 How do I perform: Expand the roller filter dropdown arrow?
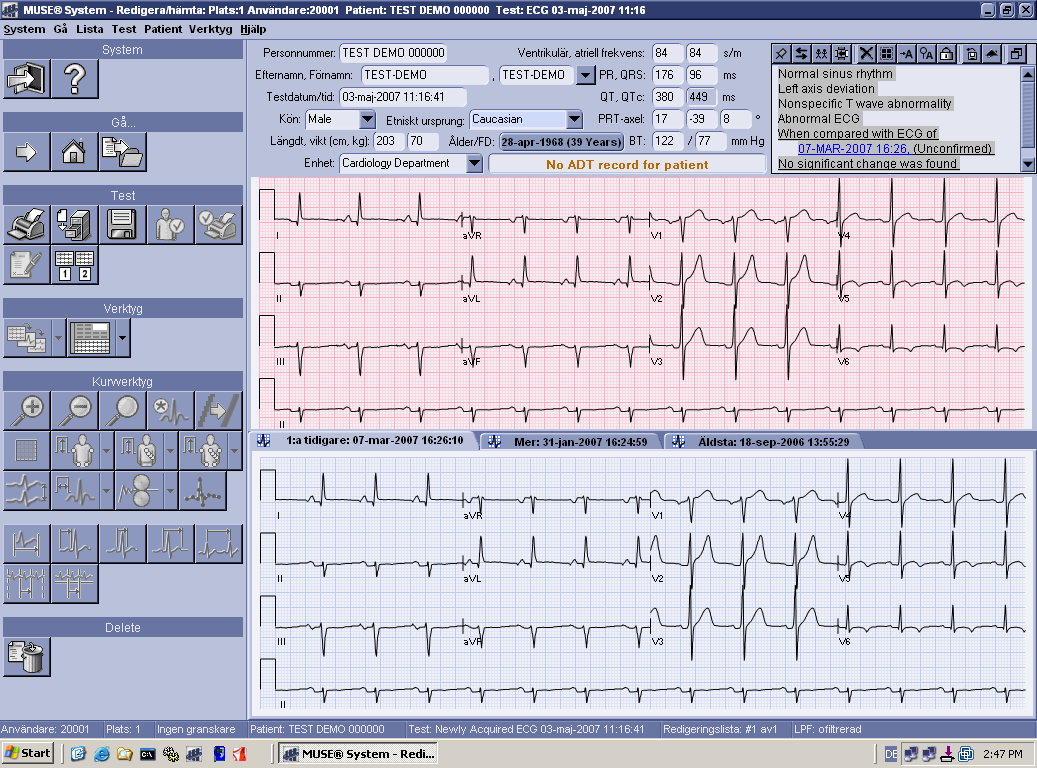pyautogui.click(x=171, y=491)
